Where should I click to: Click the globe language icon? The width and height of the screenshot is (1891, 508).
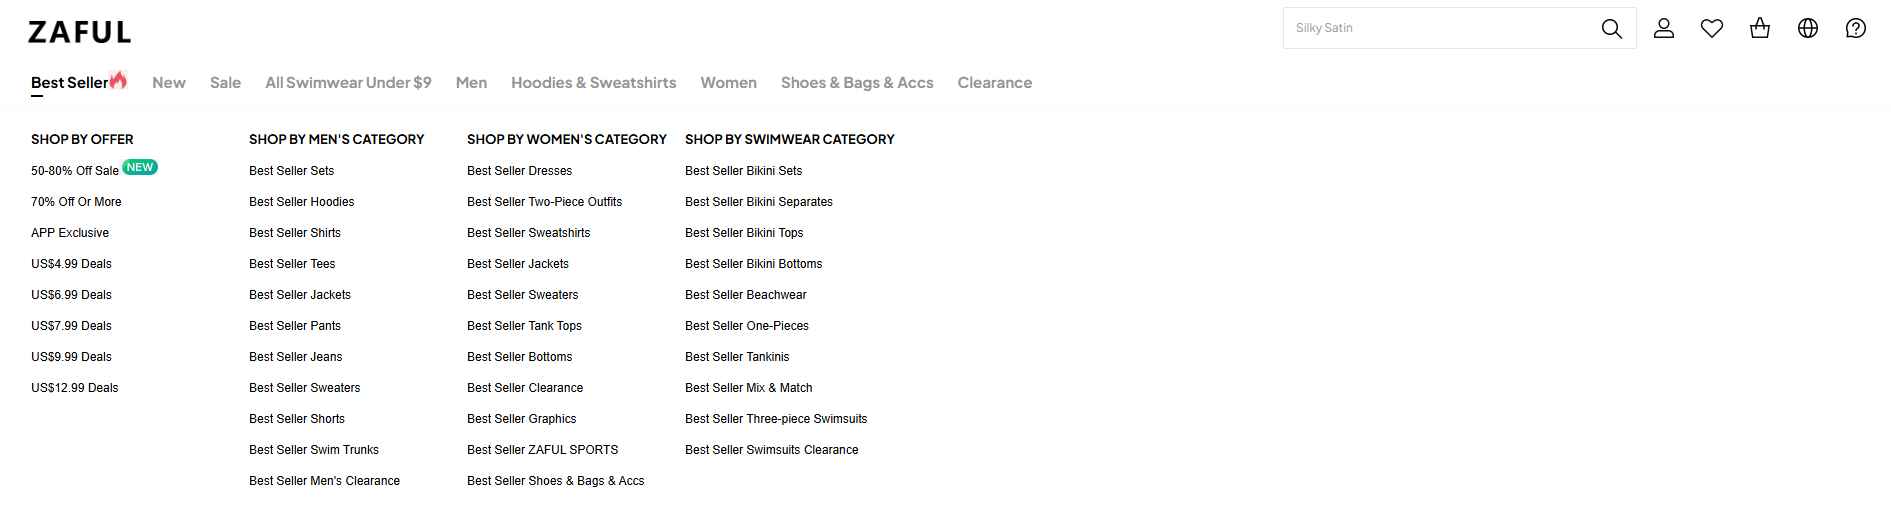point(1808,29)
